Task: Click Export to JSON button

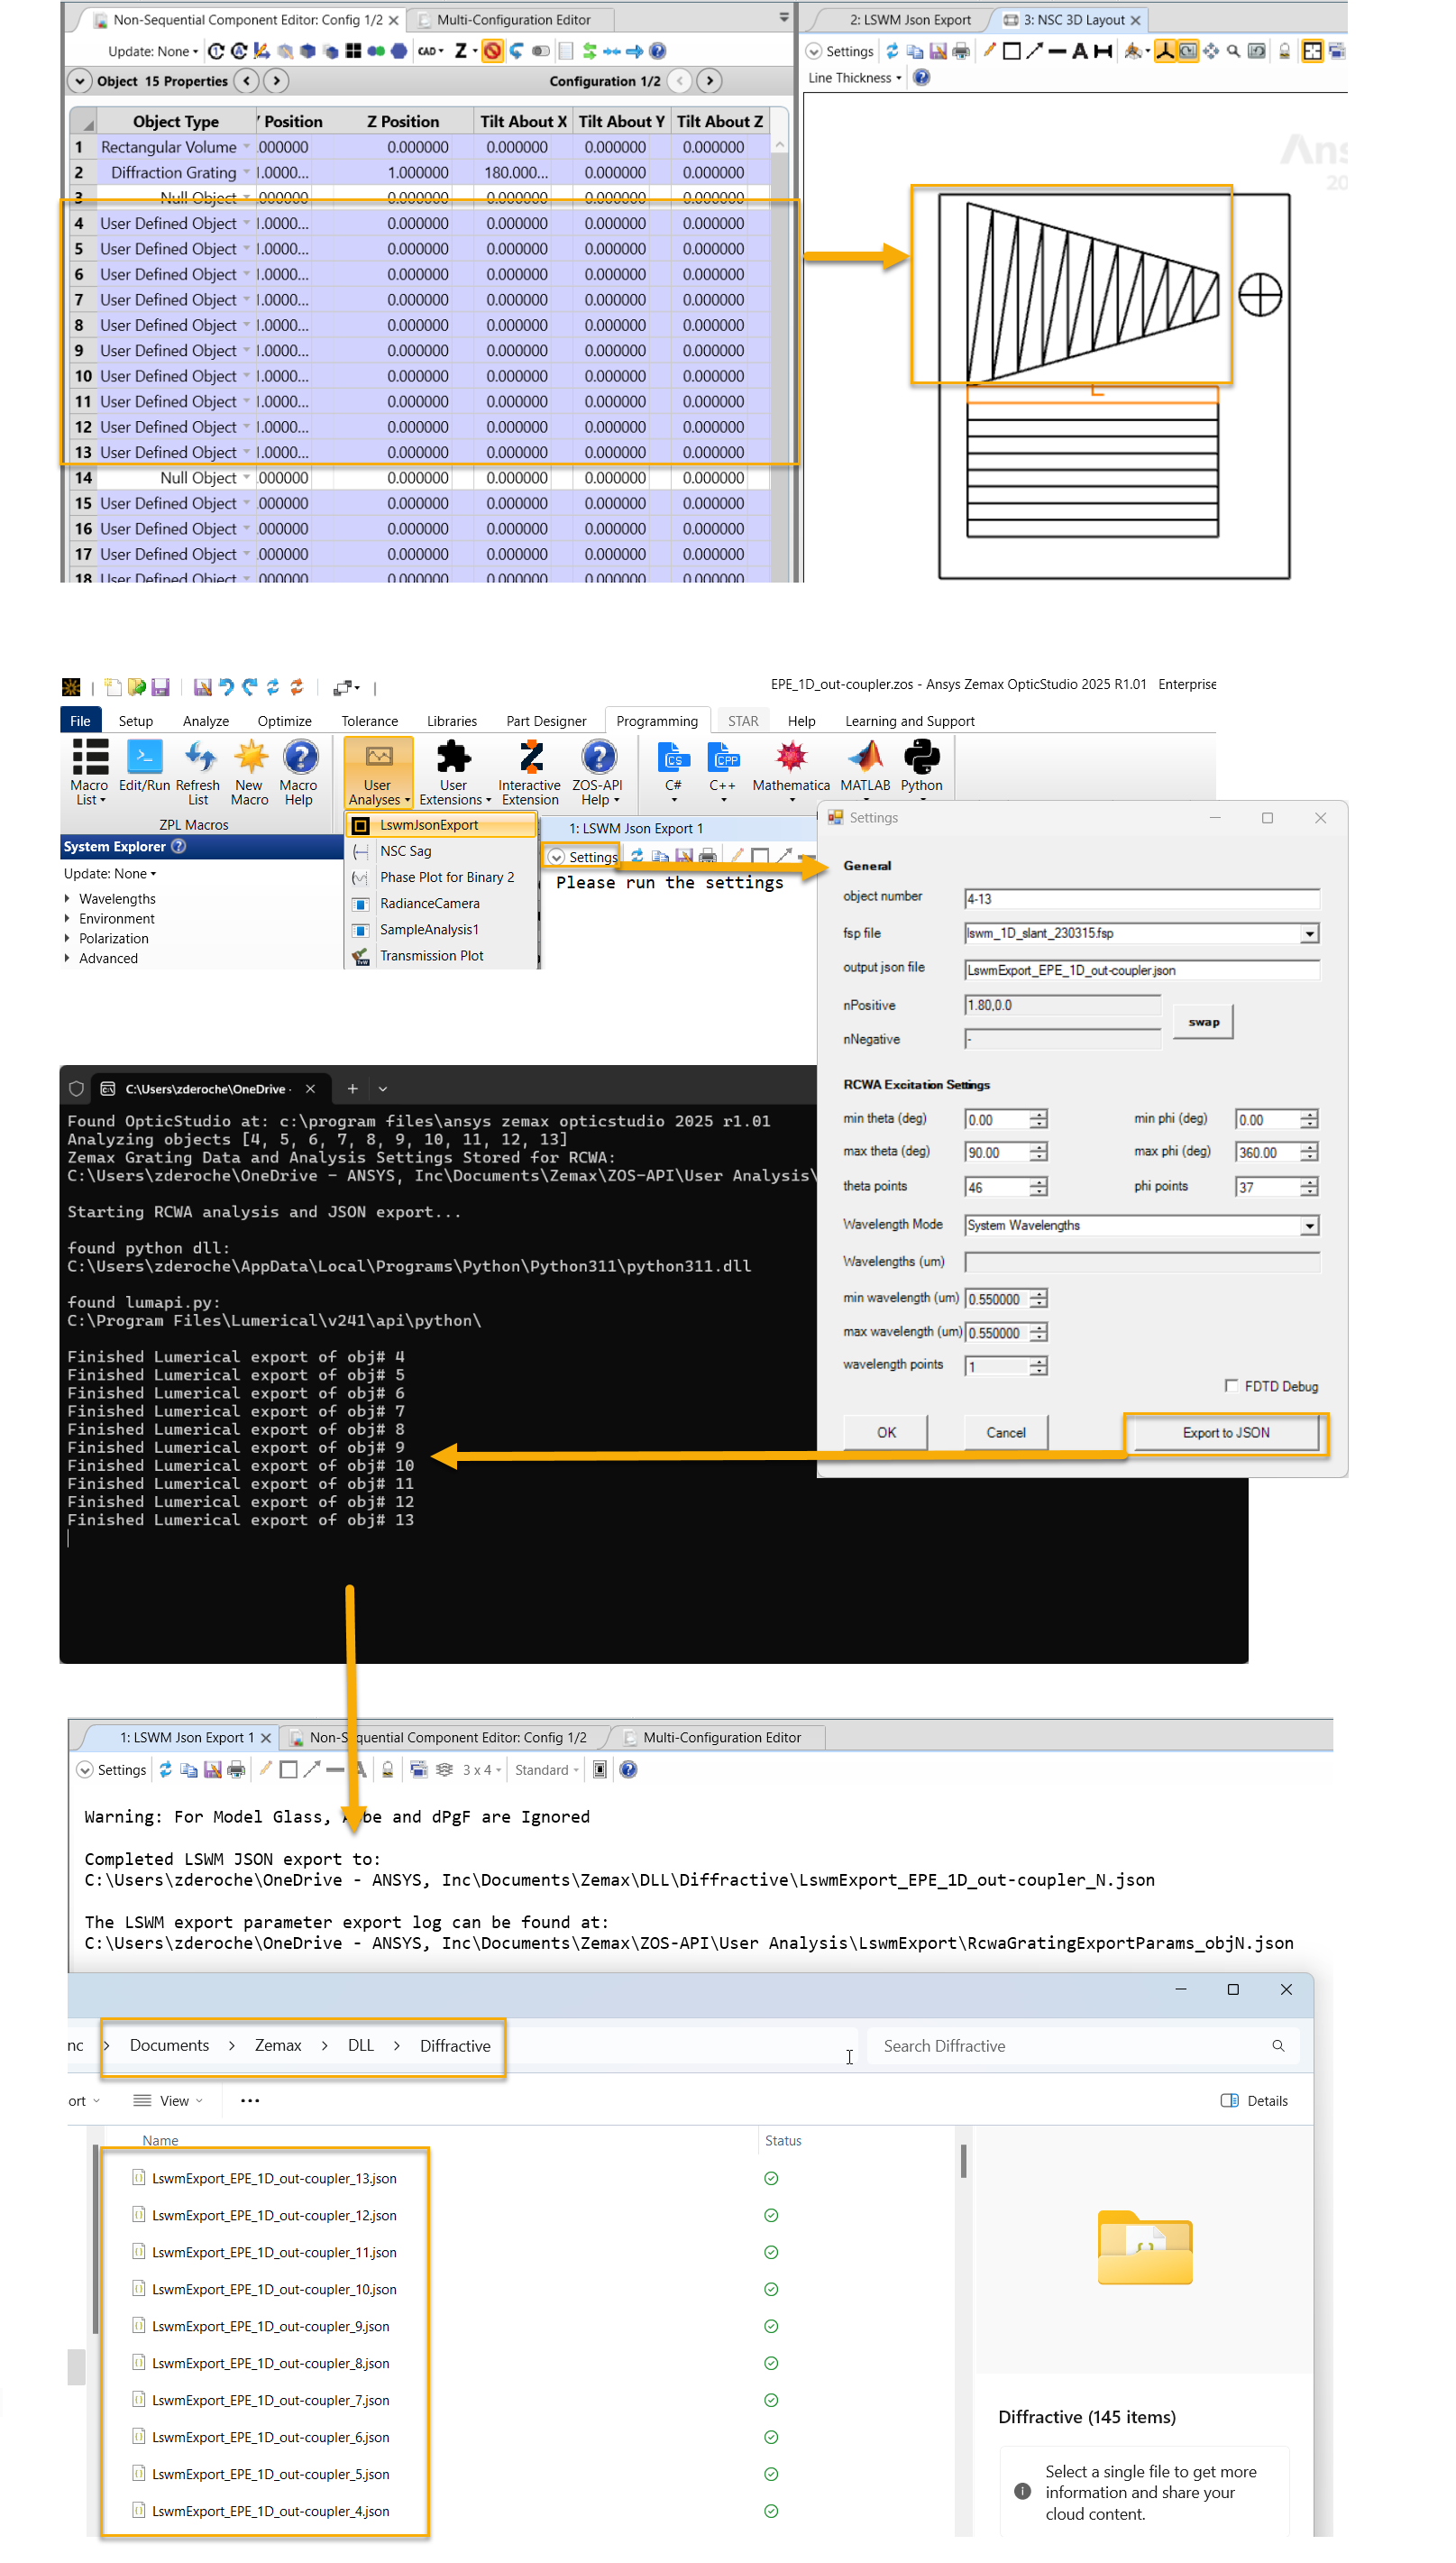Action: [1226, 1432]
